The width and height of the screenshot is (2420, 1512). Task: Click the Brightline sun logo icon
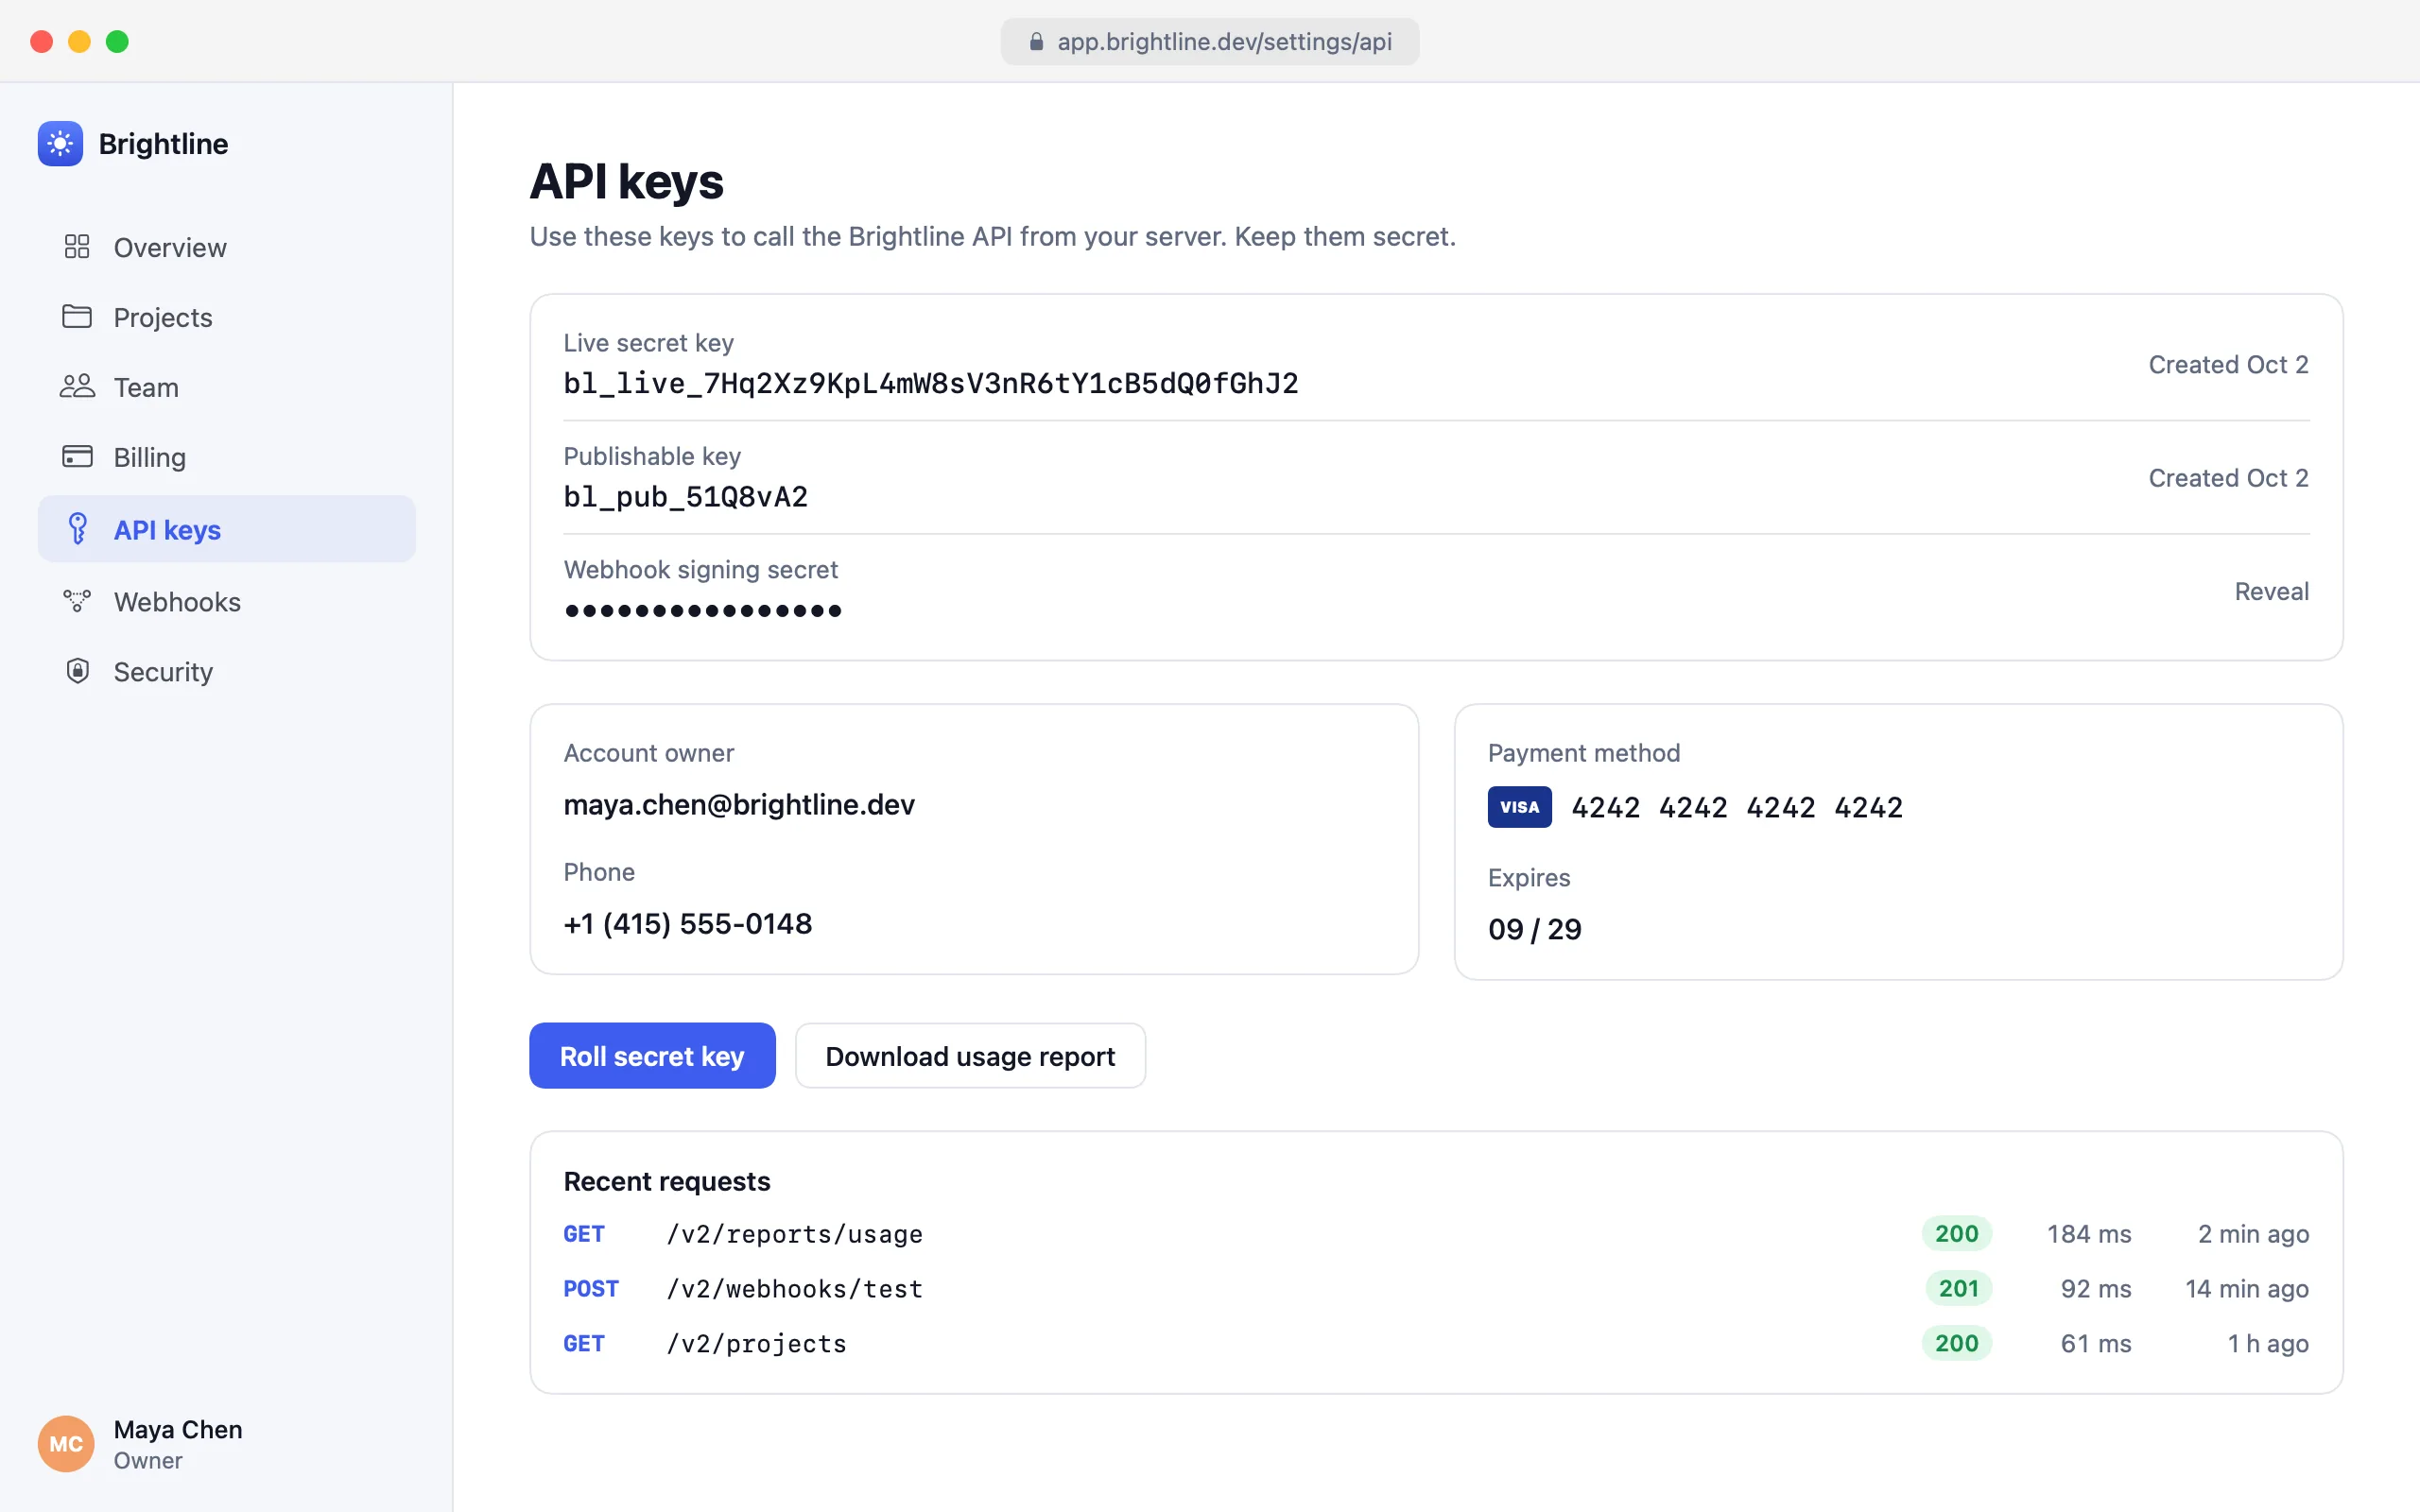pyautogui.click(x=60, y=144)
